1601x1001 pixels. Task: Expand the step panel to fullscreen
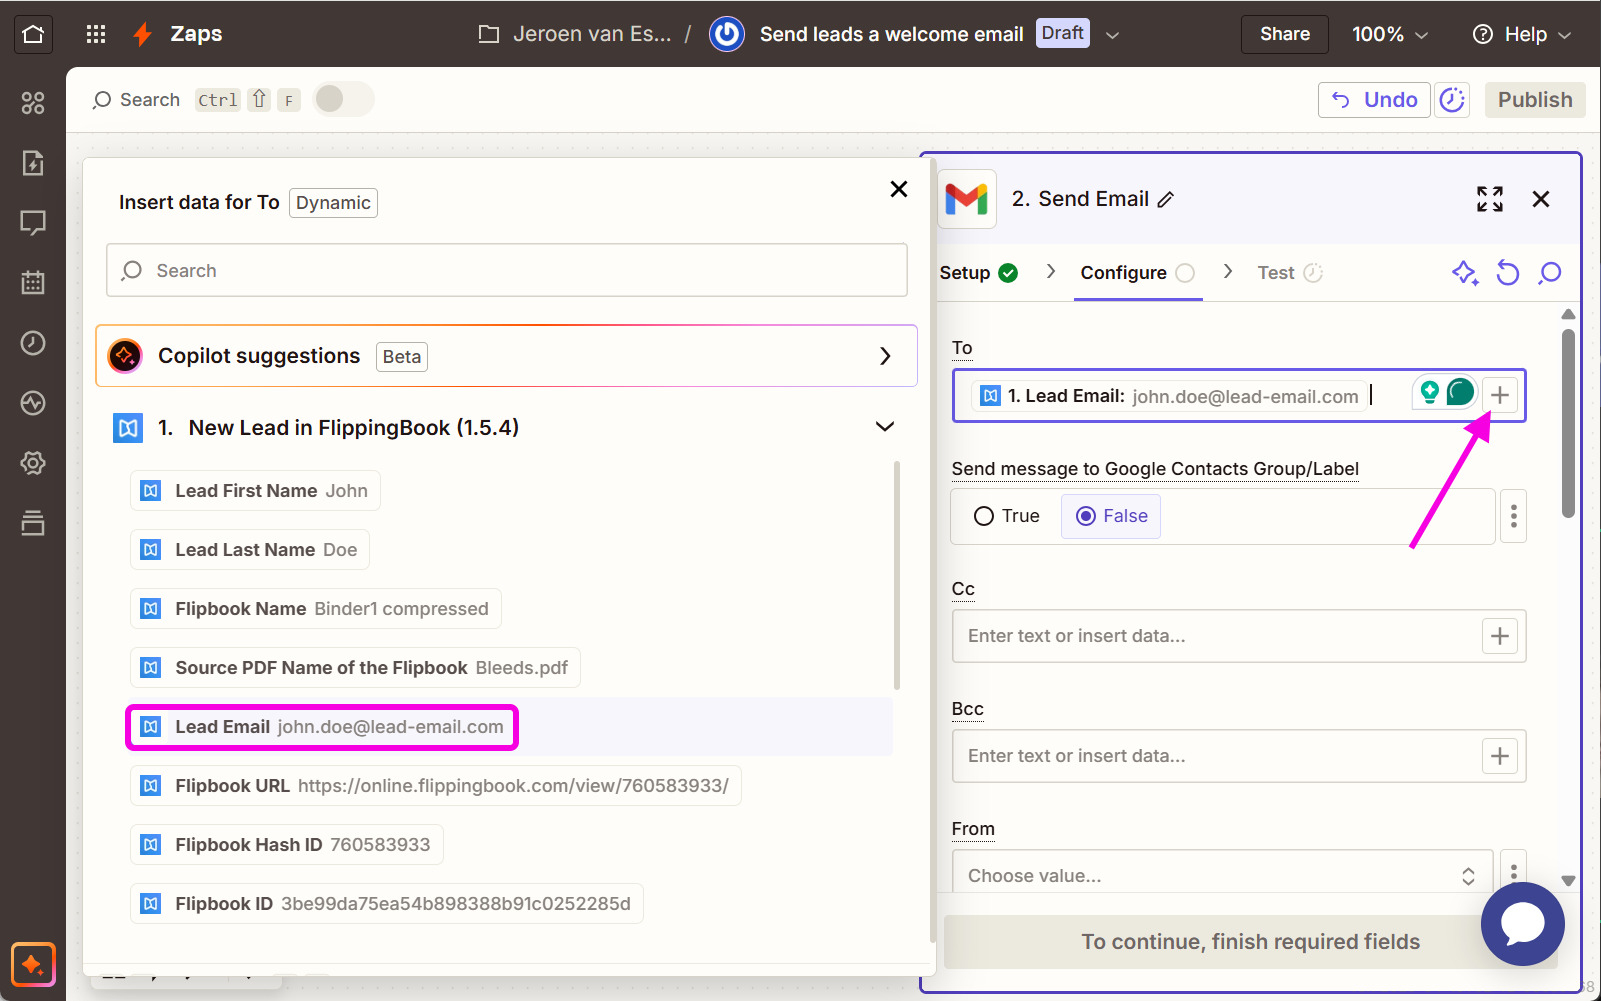point(1490,199)
